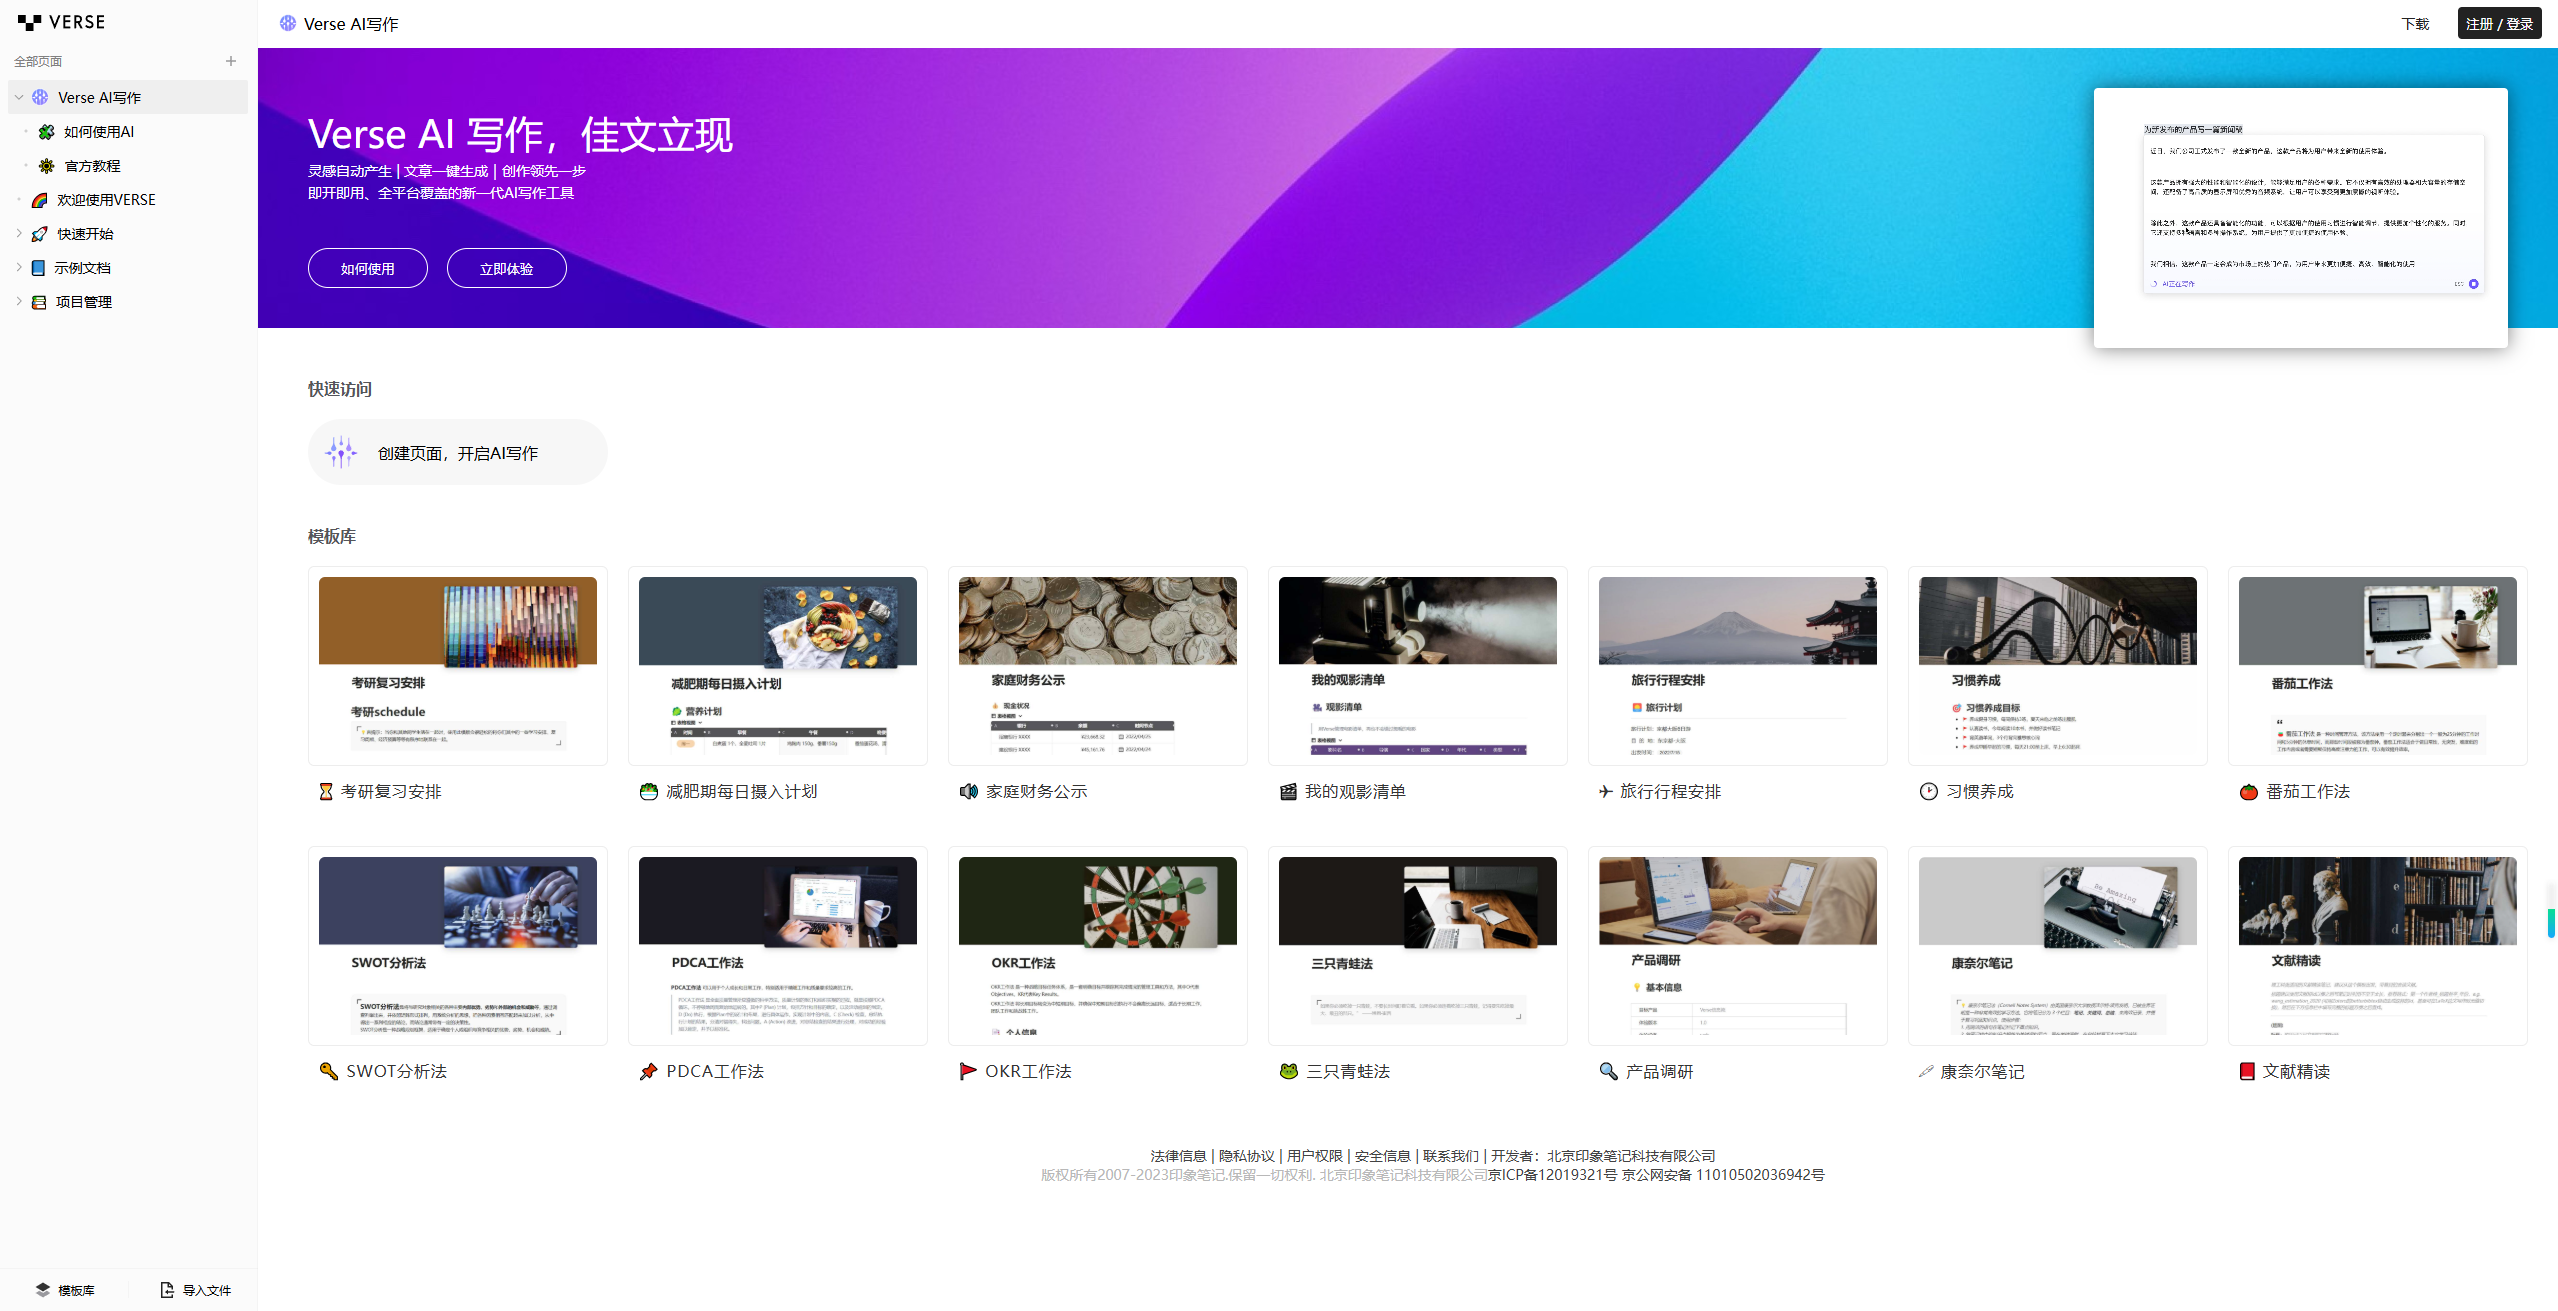Click the 安全信息 footer link

coord(1383,1155)
